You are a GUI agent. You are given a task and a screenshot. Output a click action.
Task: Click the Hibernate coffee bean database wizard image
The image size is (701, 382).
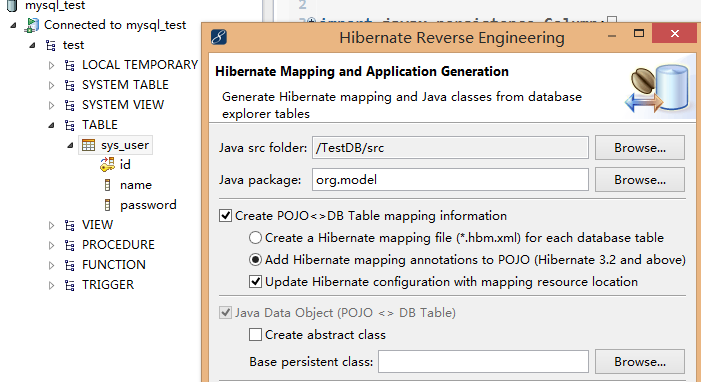(x=658, y=89)
